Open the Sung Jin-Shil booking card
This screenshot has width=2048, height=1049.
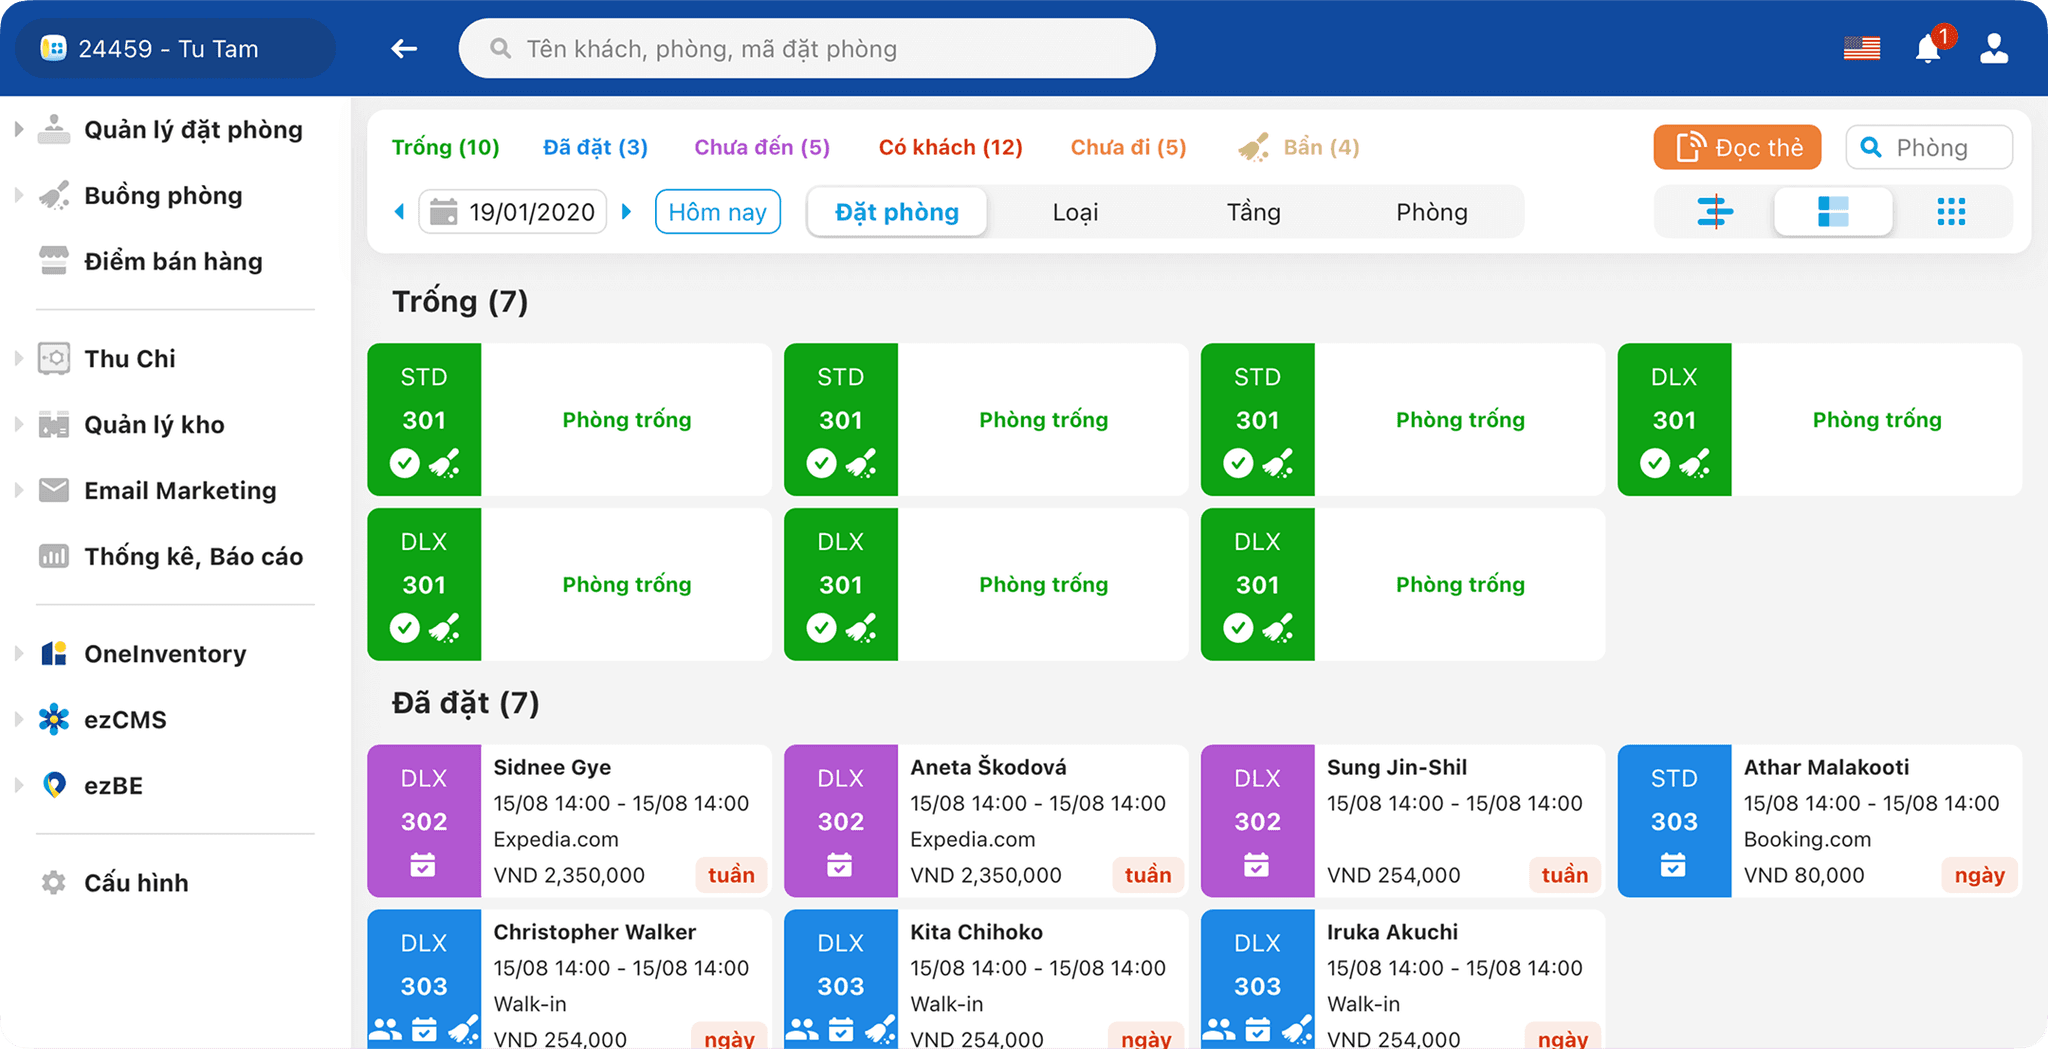coord(1403,820)
